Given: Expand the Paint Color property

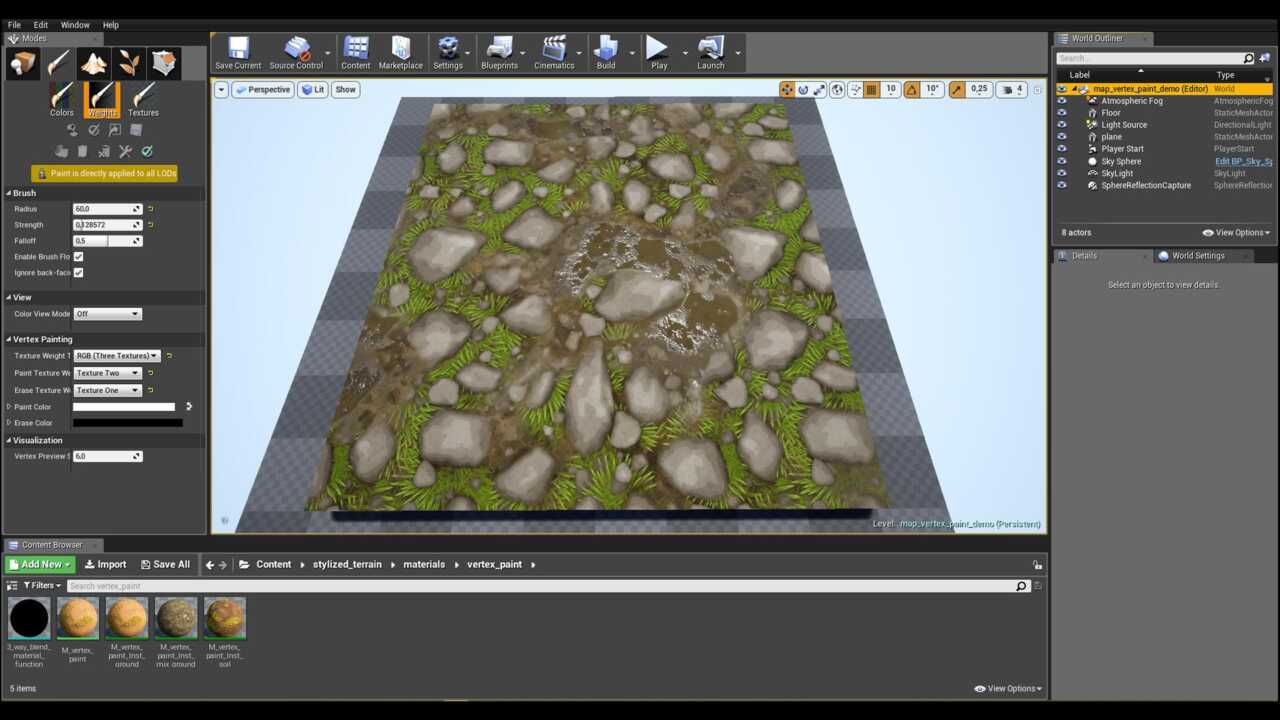Looking at the screenshot, I should point(9,407).
